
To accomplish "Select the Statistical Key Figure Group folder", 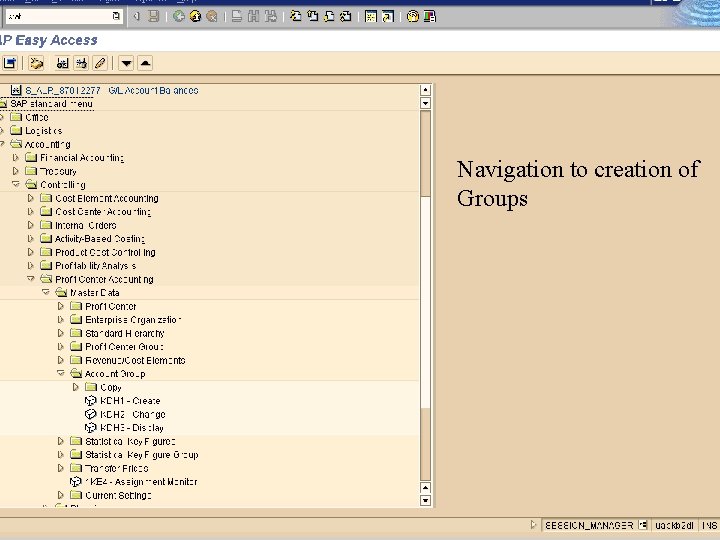I will (x=142, y=455).
